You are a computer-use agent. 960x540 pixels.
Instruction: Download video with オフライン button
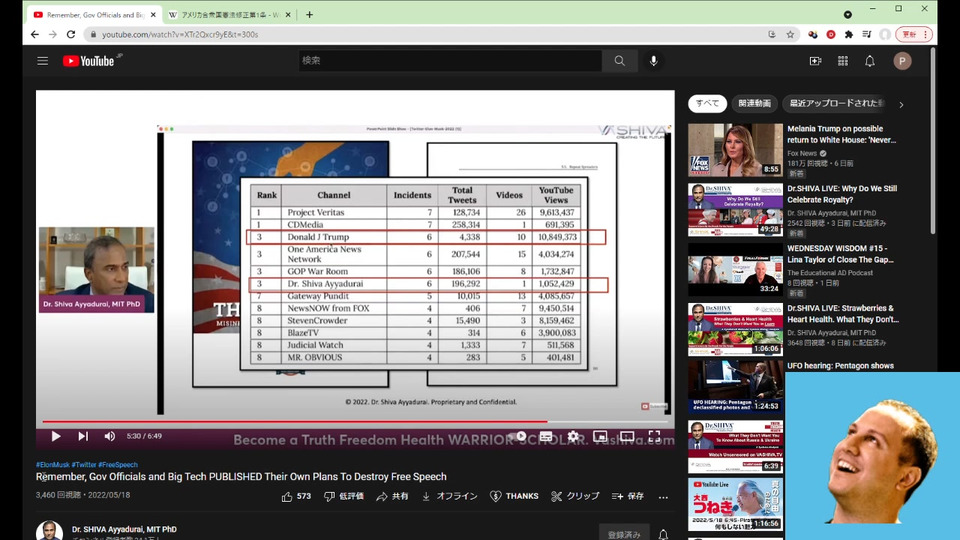click(449, 497)
